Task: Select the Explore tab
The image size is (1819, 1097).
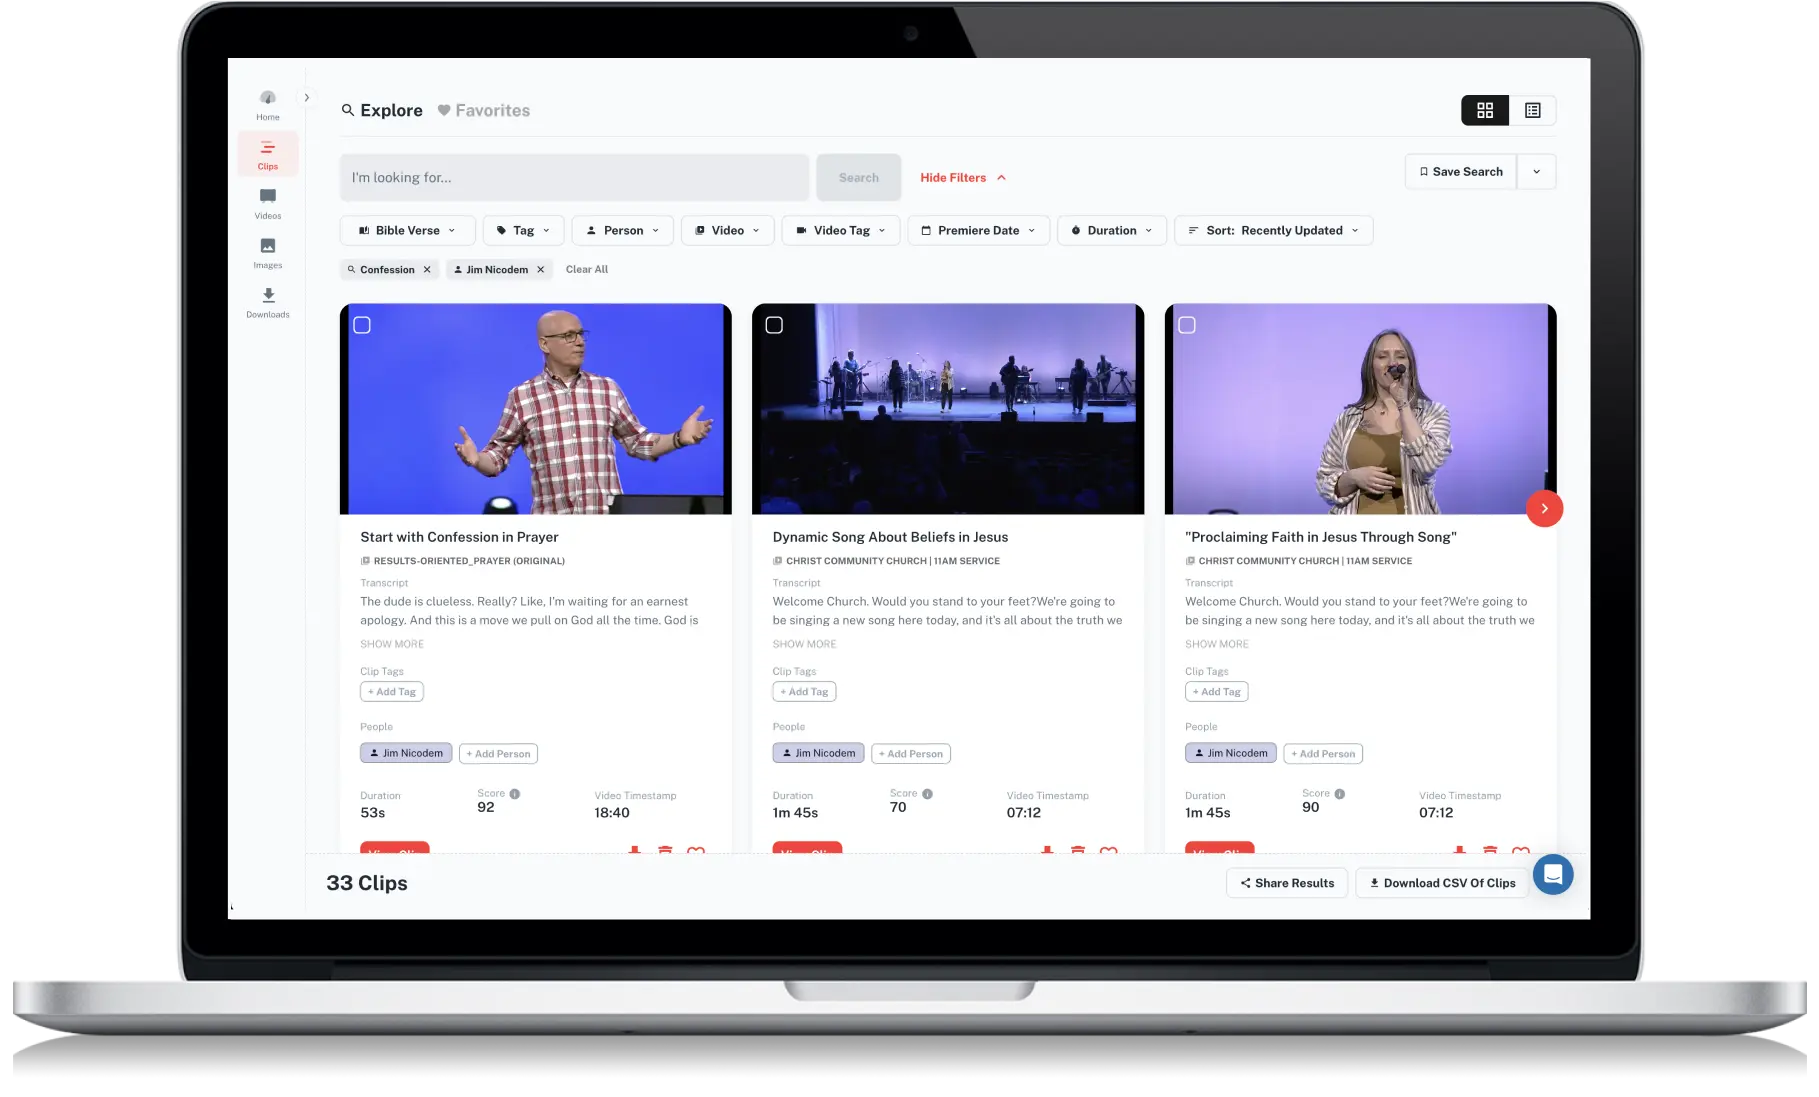Action: (382, 110)
